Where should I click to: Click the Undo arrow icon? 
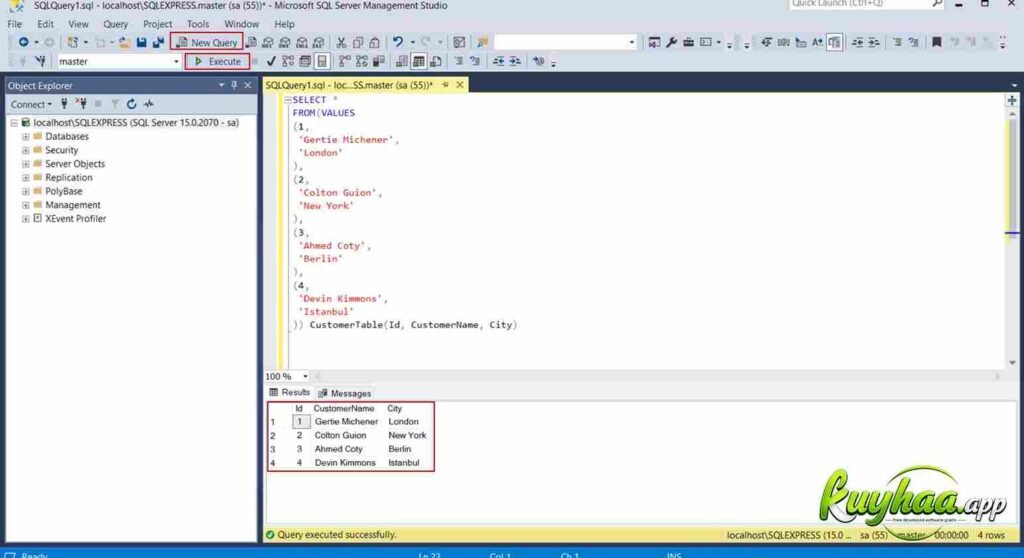tap(398, 42)
